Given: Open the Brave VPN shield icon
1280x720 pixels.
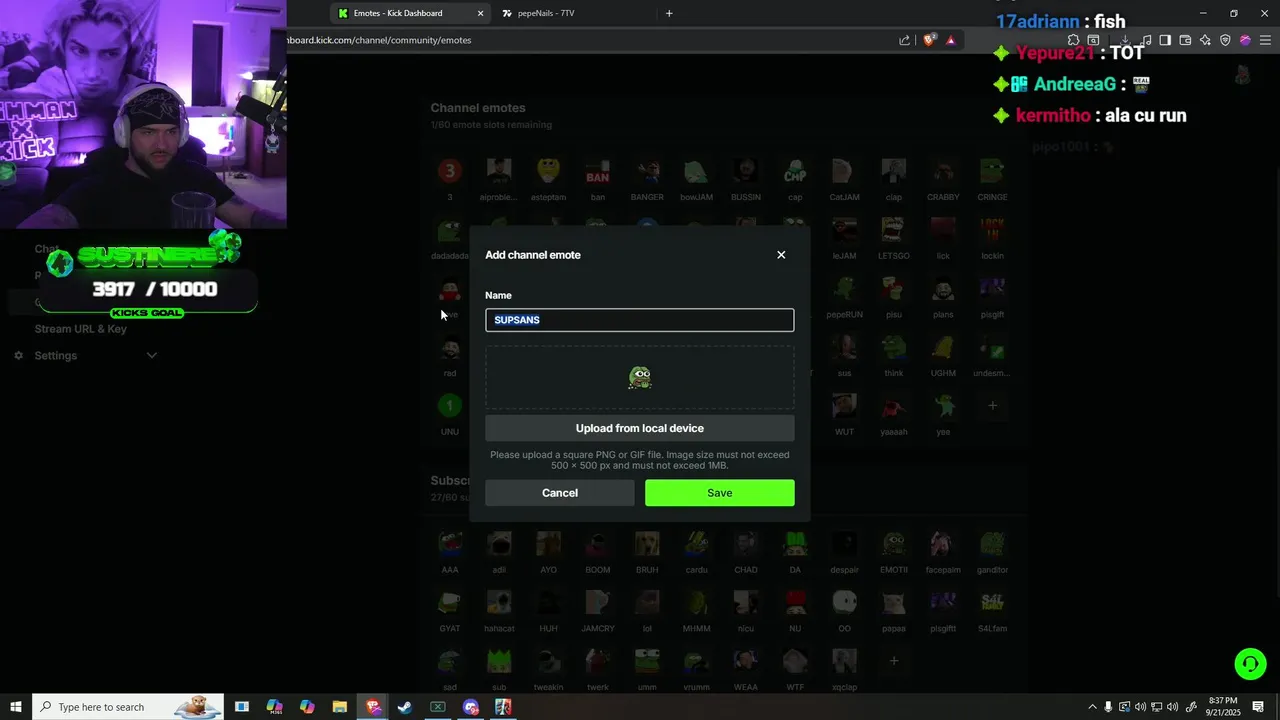Looking at the screenshot, I should click(x=1225, y=40).
